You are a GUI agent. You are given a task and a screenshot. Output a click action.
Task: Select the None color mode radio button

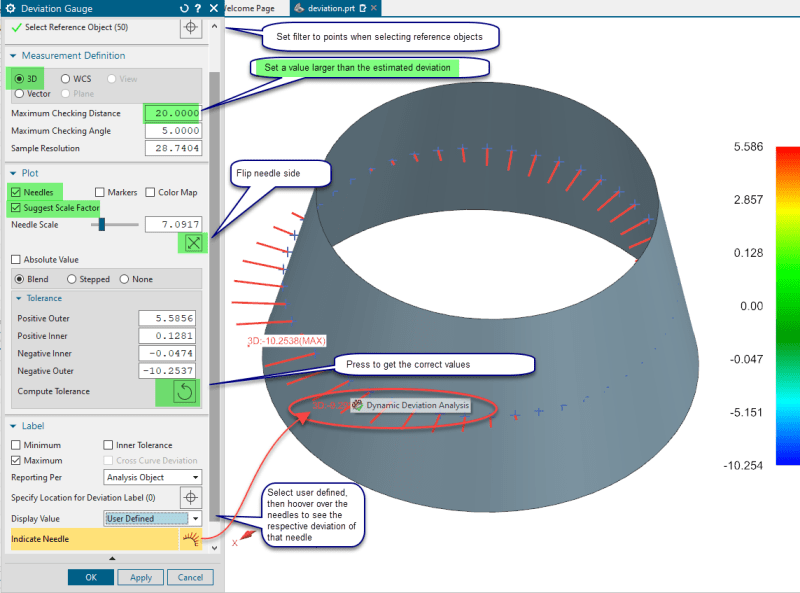point(124,279)
